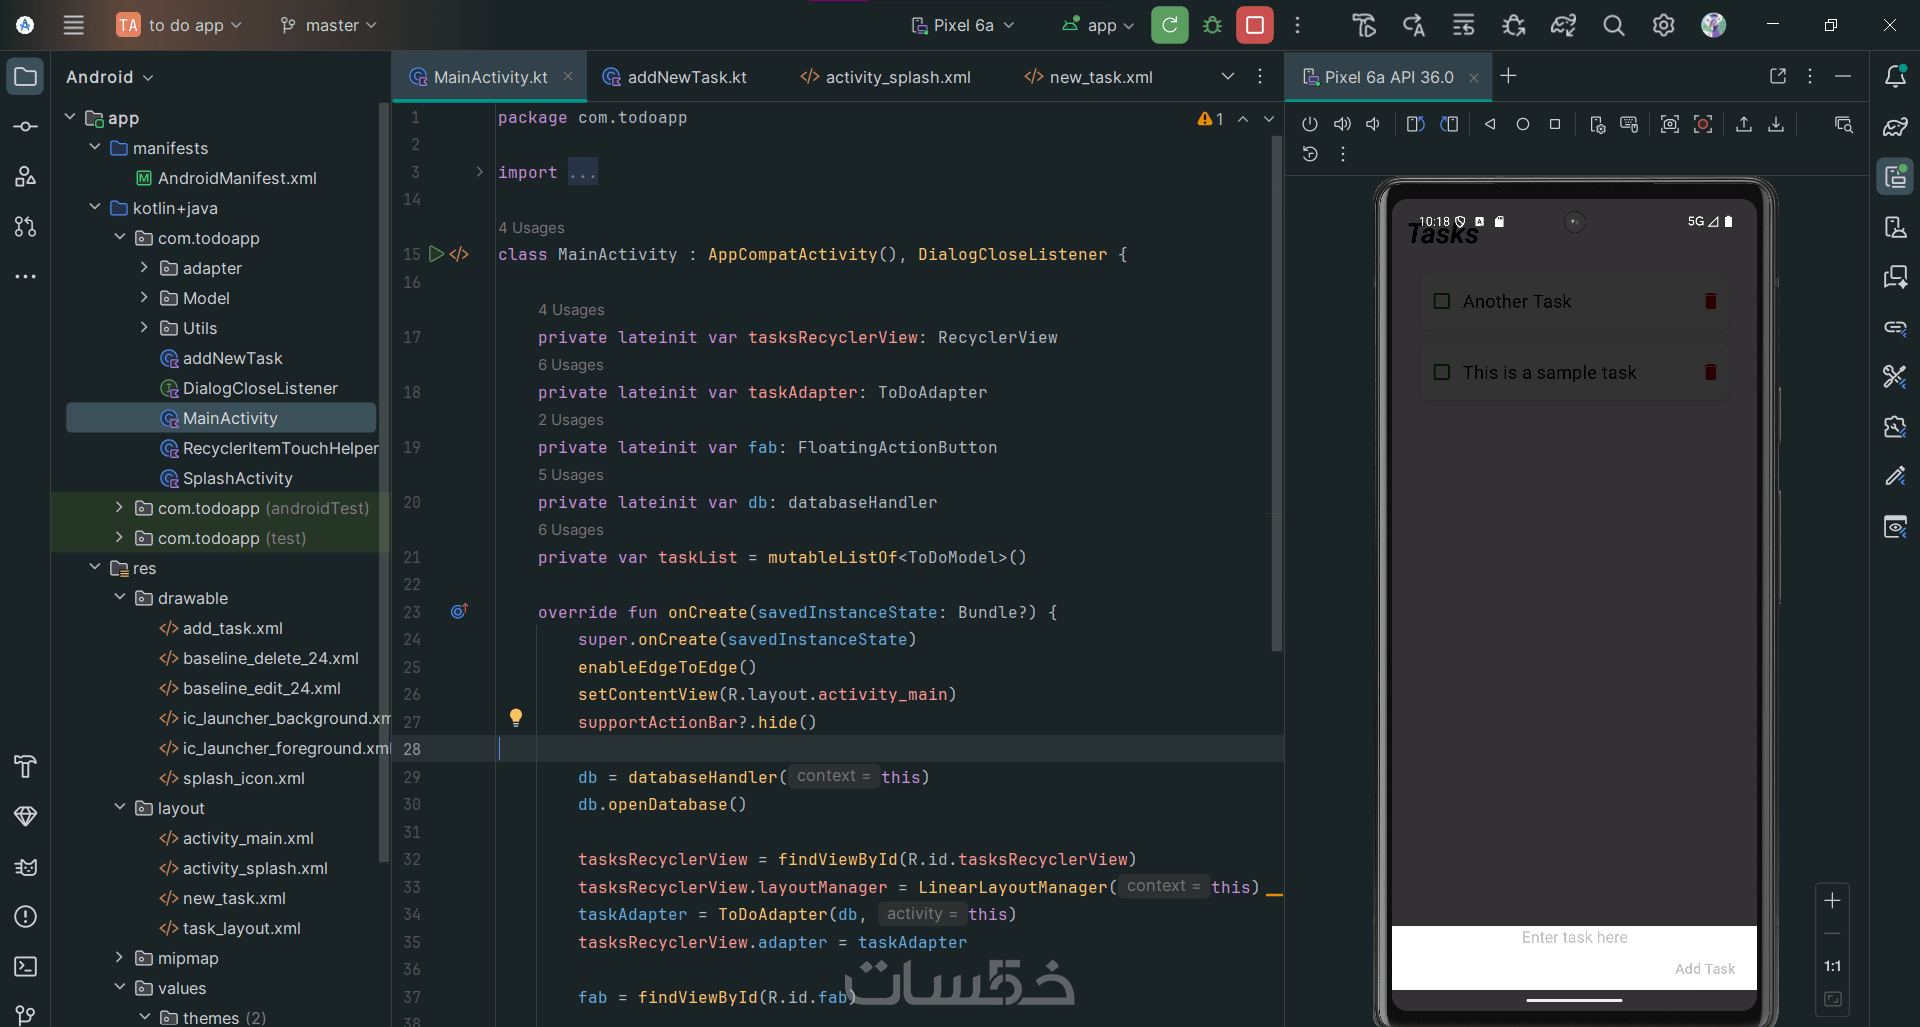Open the master branch dropdown
Screen dimensions: 1920x1027
tap(328, 25)
